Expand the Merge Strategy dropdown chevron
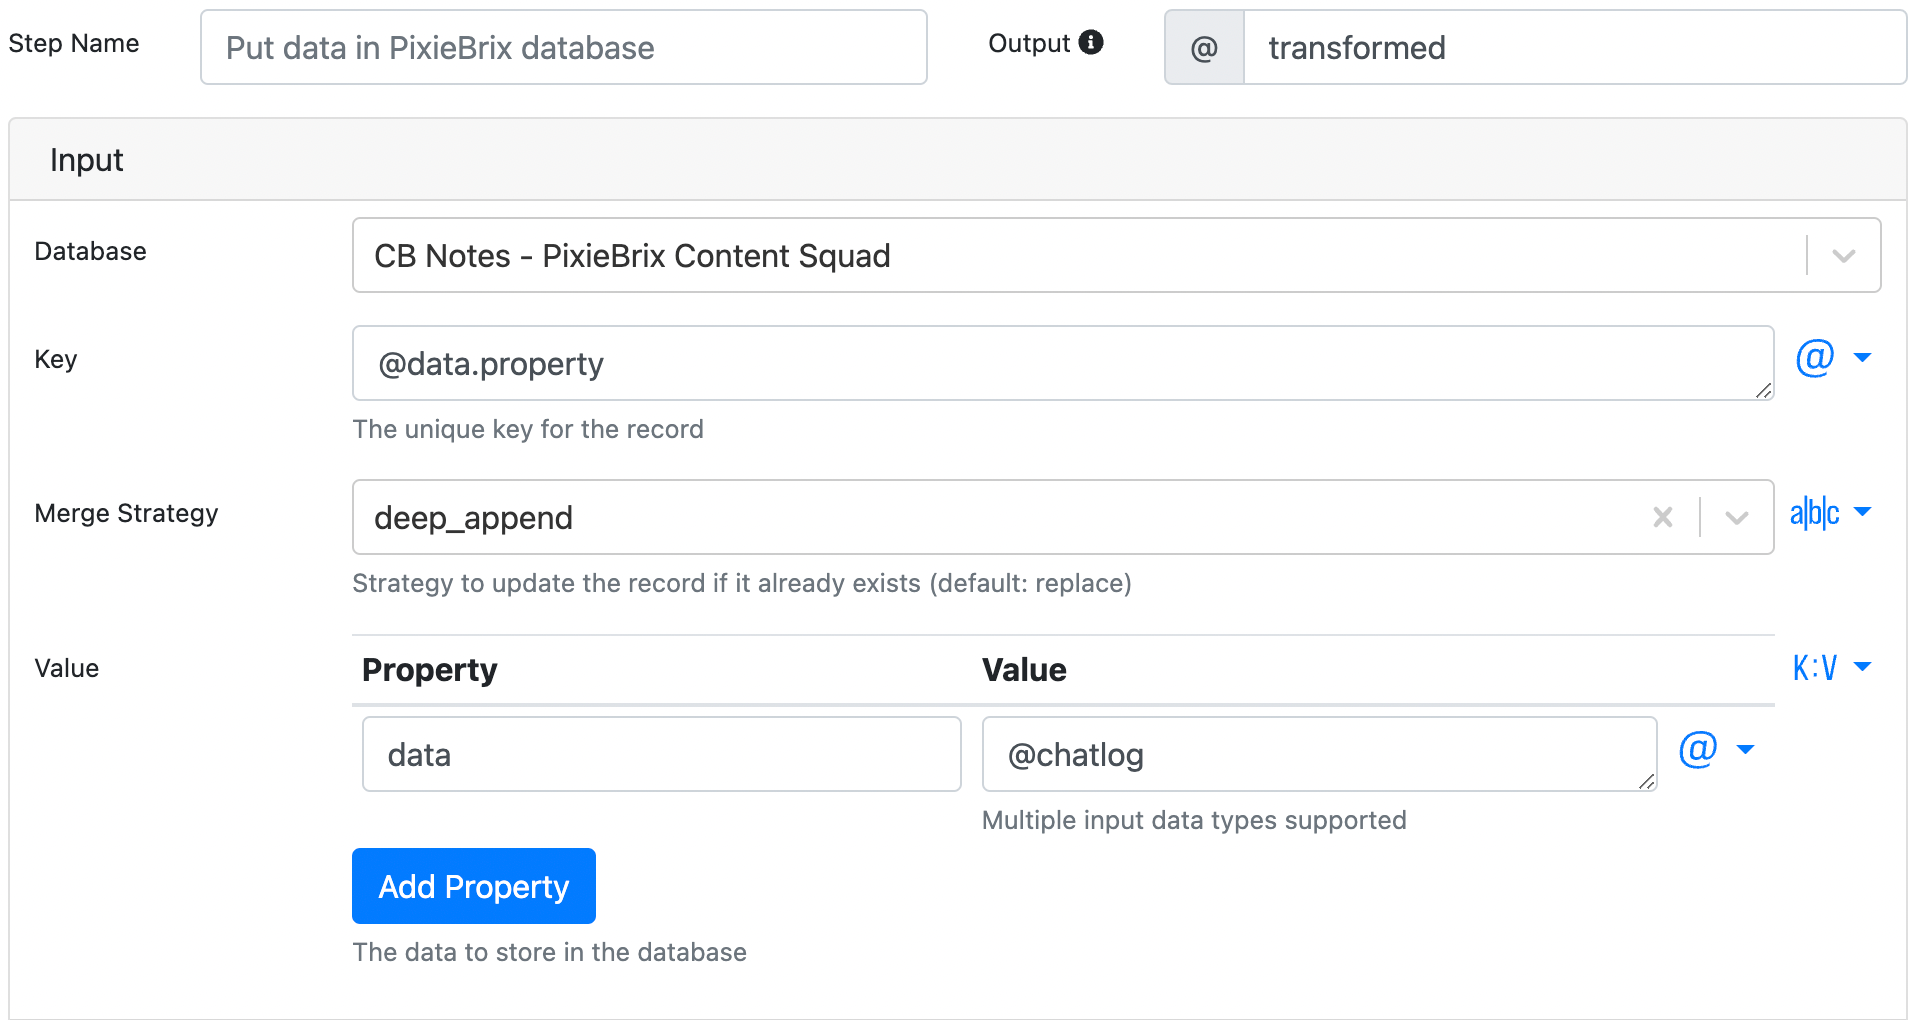This screenshot has height=1020, width=1908. tap(1736, 517)
